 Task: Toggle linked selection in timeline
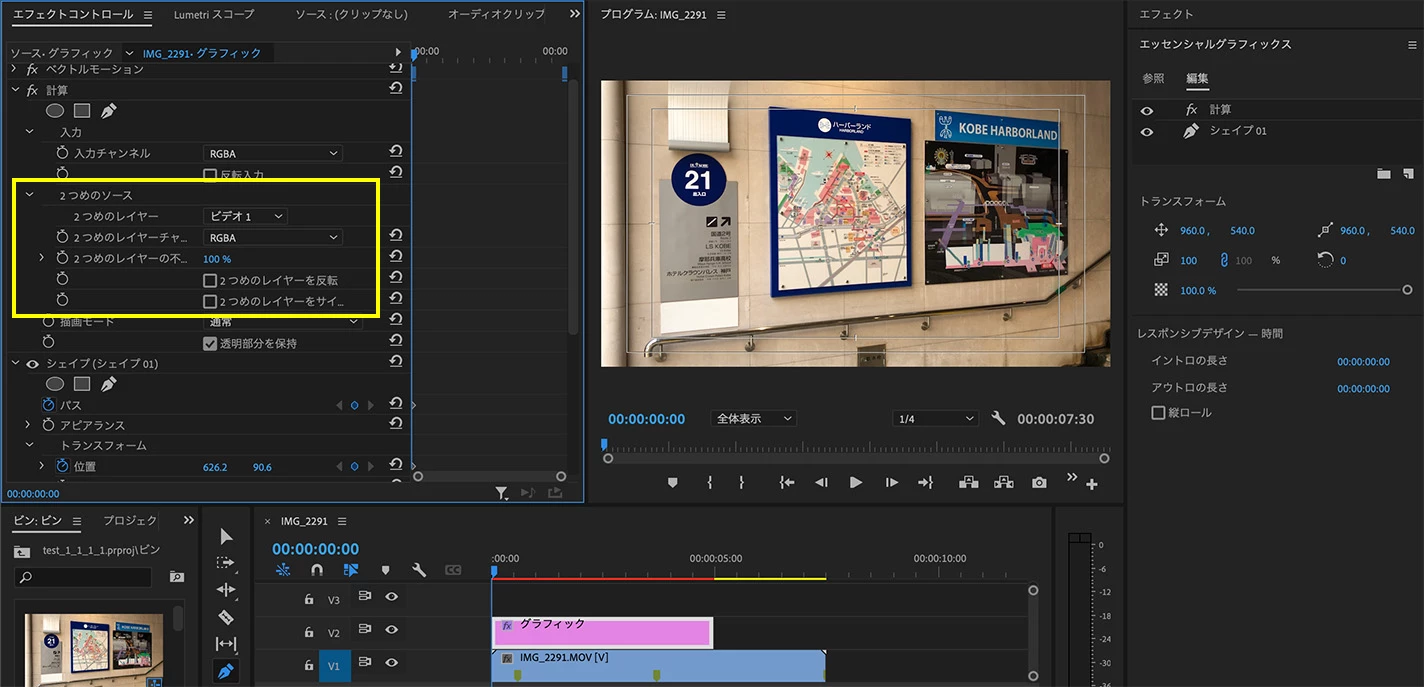351,570
